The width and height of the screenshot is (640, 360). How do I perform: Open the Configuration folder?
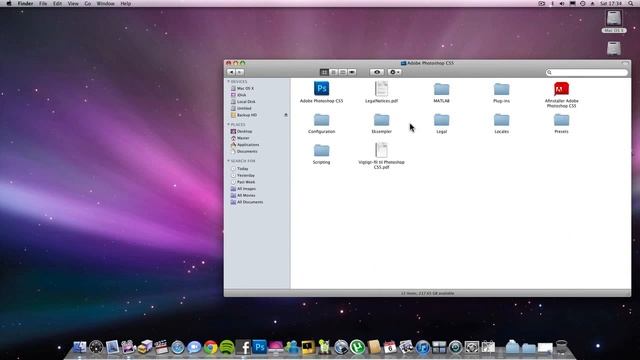322,120
